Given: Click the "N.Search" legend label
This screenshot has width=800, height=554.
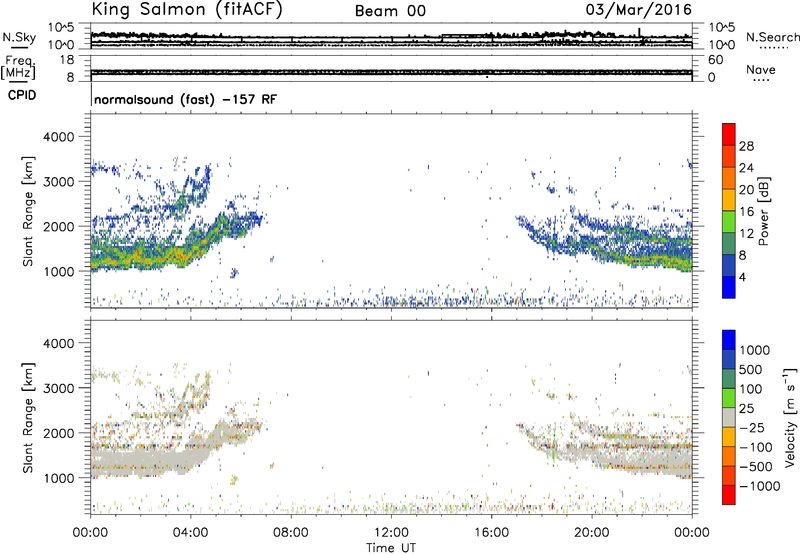Looking at the screenshot, I should tap(772, 37).
